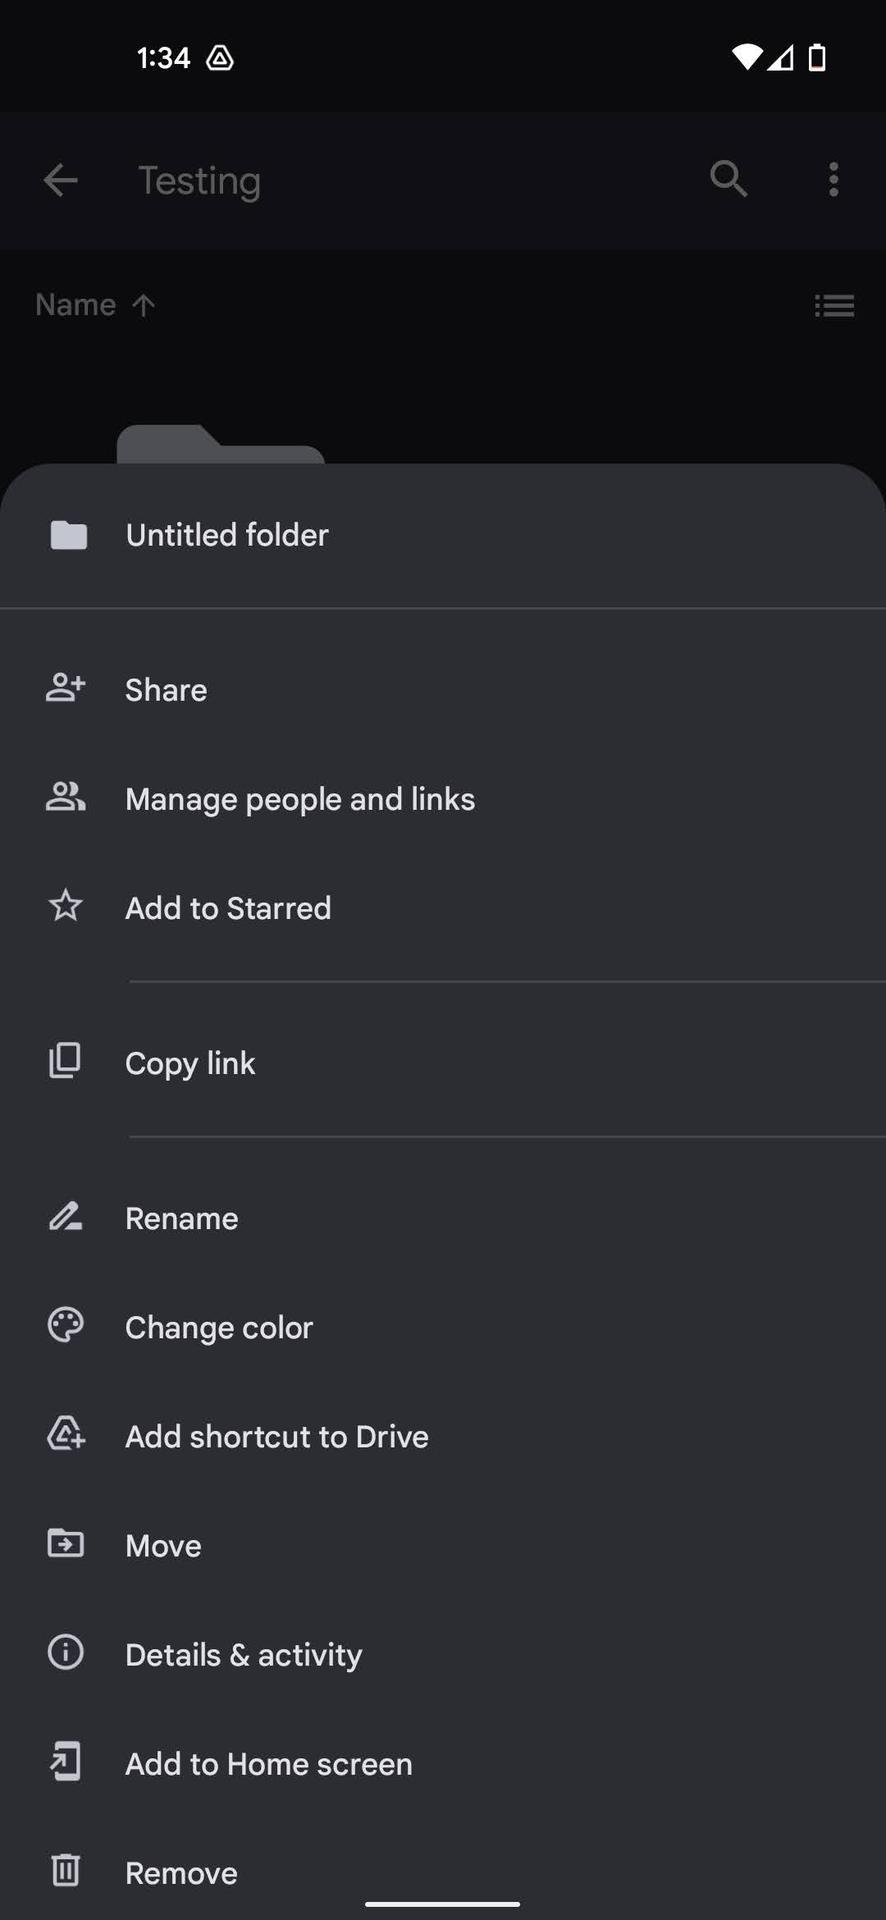
Task: Open the search in Testing folder
Action: click(728, 180)
